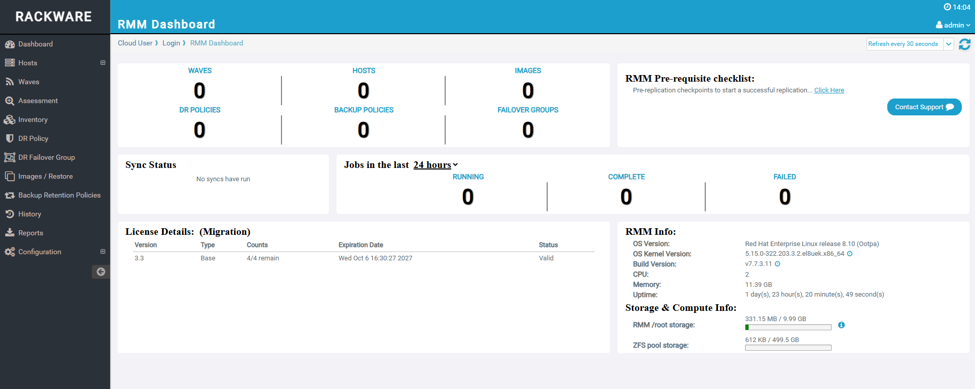Click the Dashboard sidebar icon
Screen dimensions: 975x389
pos(9,44)
